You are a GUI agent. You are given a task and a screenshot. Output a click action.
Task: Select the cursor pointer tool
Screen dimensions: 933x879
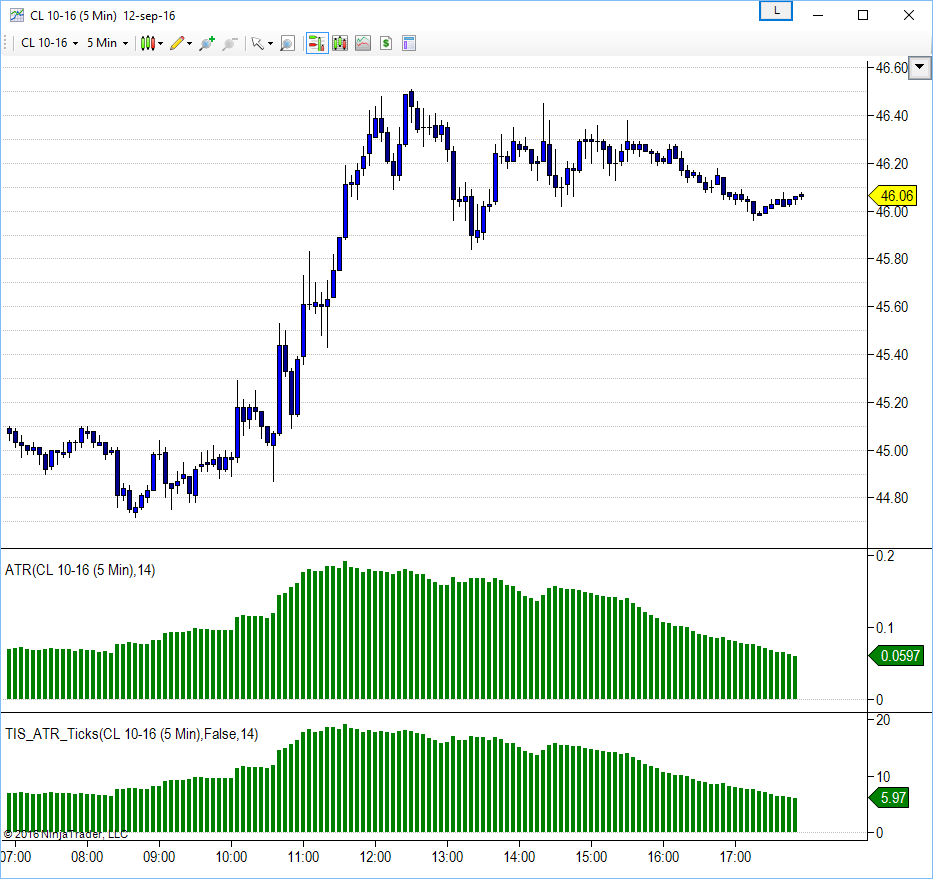(x=258, y=43)
